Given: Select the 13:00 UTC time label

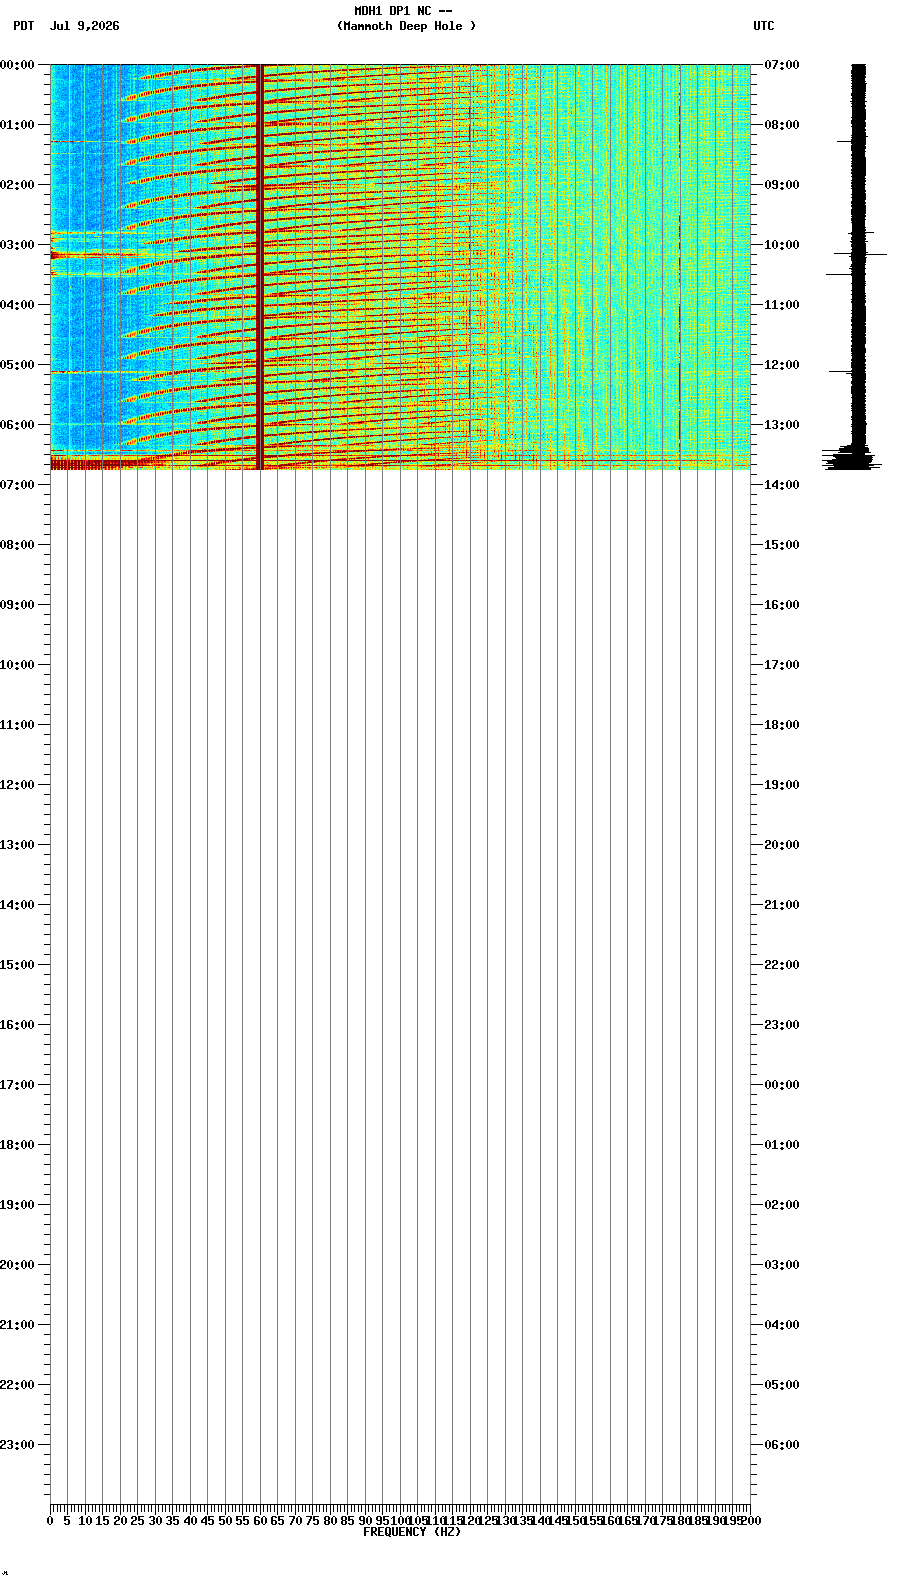Looking at the screenshot, I should click(781, 425).
